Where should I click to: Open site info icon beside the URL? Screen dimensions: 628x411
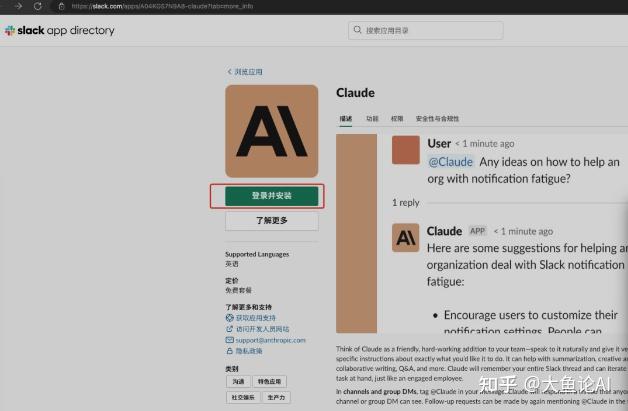pyautogui.click(x=61, y=6)
